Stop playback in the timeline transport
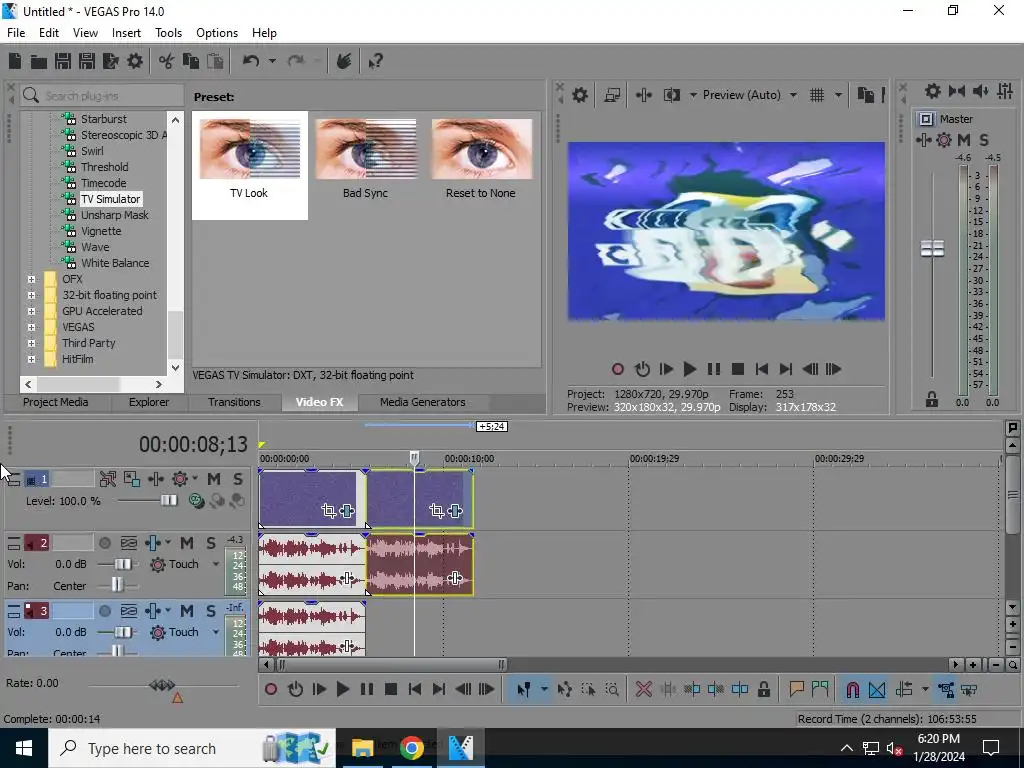 click(x=391, y=690)
